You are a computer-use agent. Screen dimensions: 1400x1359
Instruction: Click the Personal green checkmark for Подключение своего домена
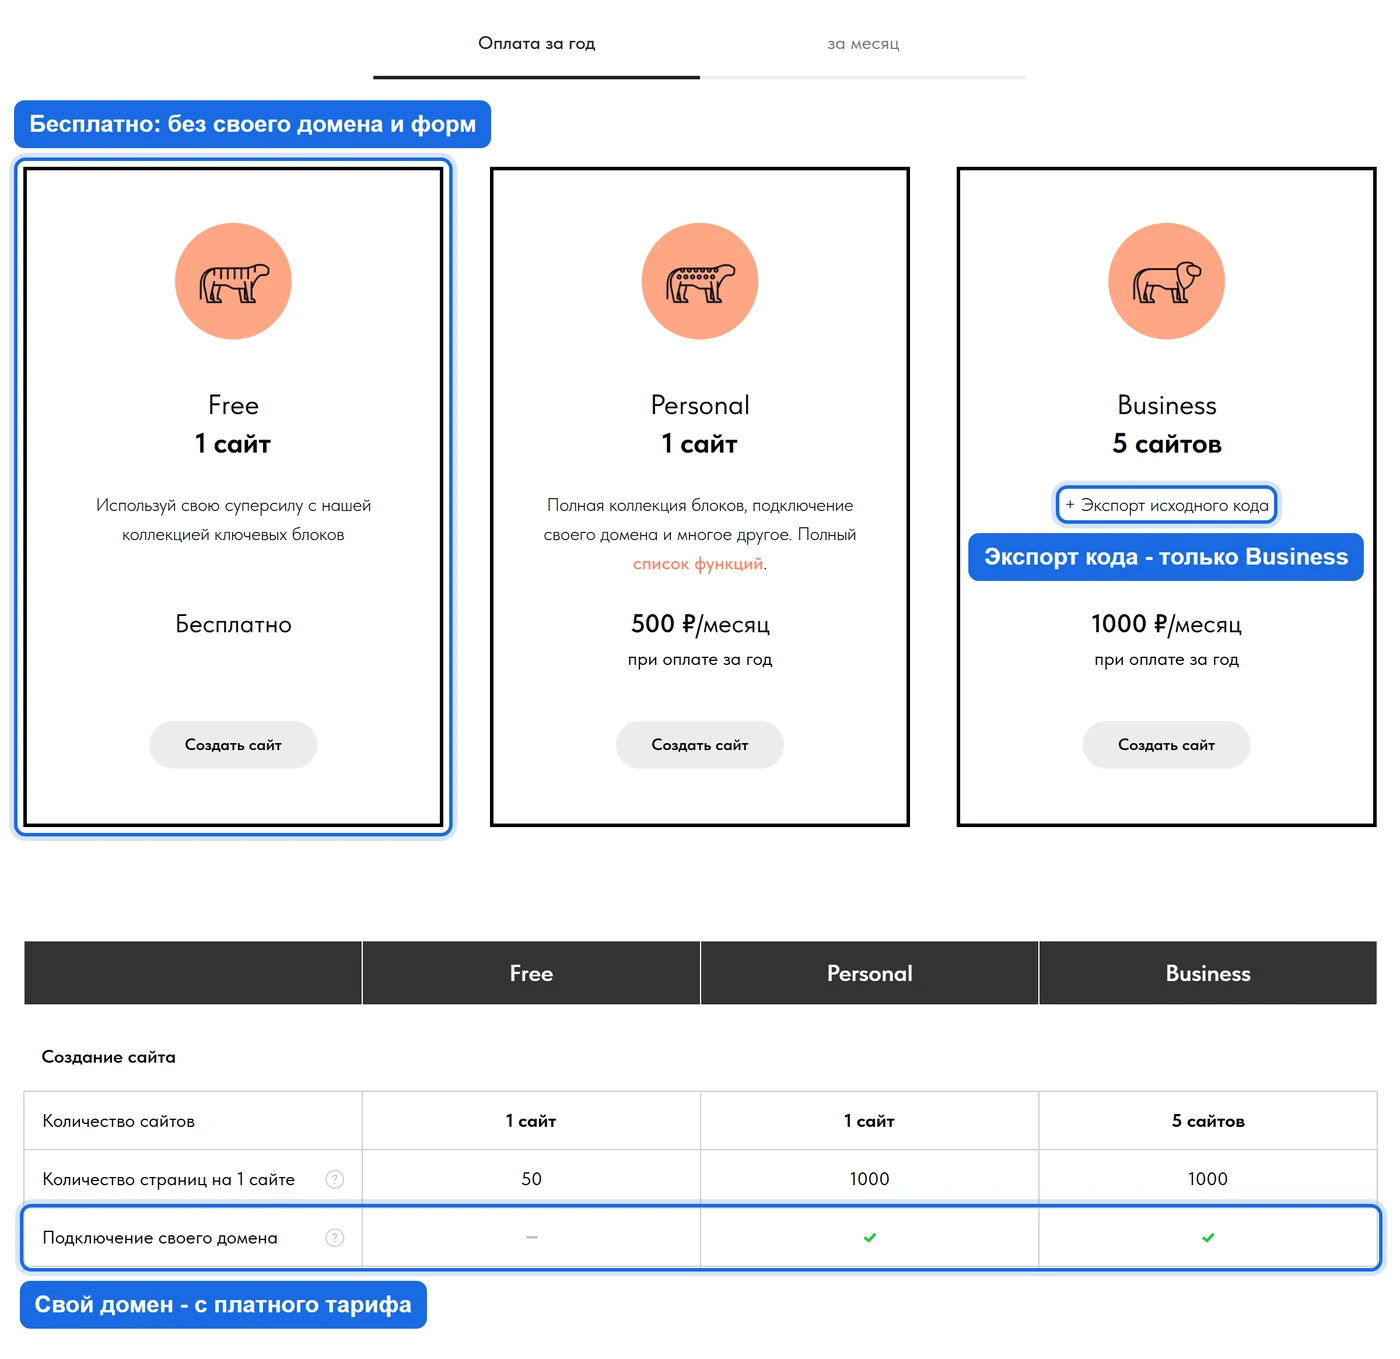(x=870, y=1238)
